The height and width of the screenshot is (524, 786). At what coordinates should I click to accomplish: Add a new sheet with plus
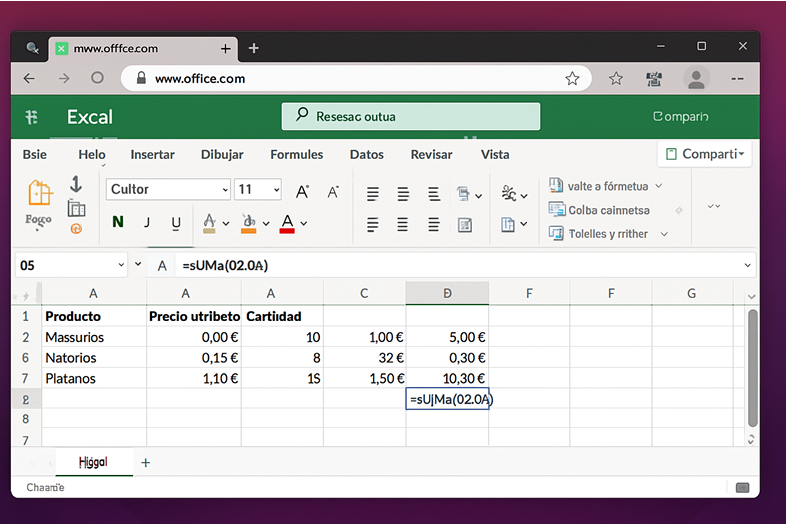[145, 462]
